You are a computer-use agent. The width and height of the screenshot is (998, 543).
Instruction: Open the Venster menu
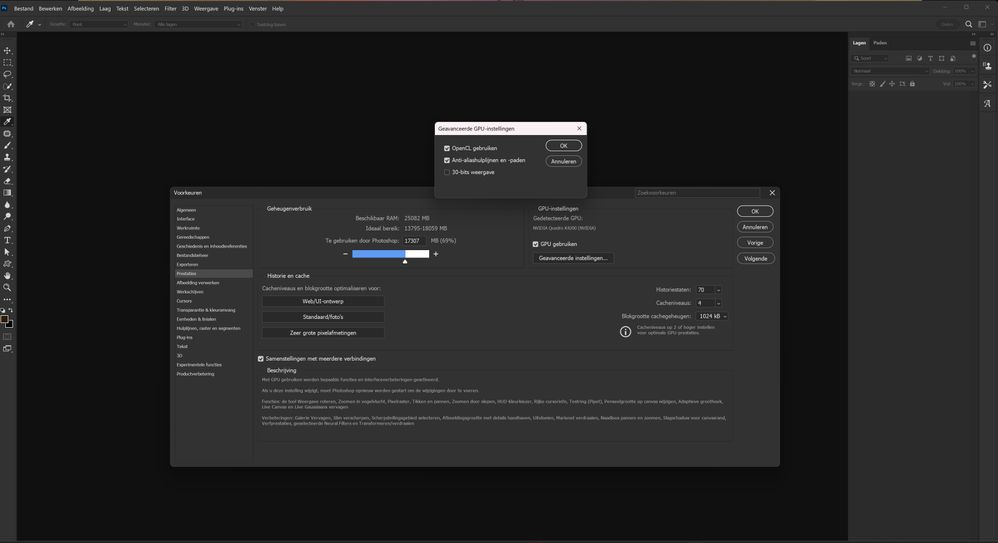pyautogui.click(x=258, y=9)
